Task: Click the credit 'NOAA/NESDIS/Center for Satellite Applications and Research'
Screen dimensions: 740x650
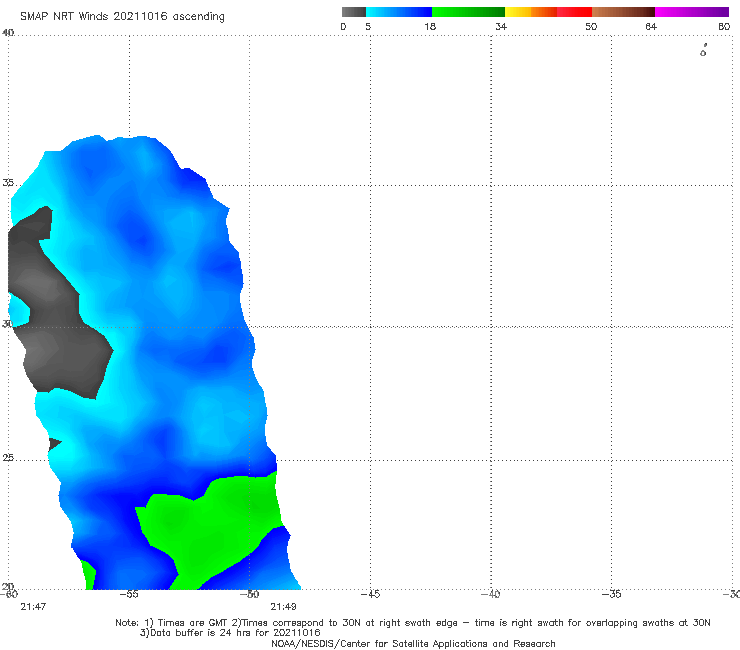Action: [413, 643]
